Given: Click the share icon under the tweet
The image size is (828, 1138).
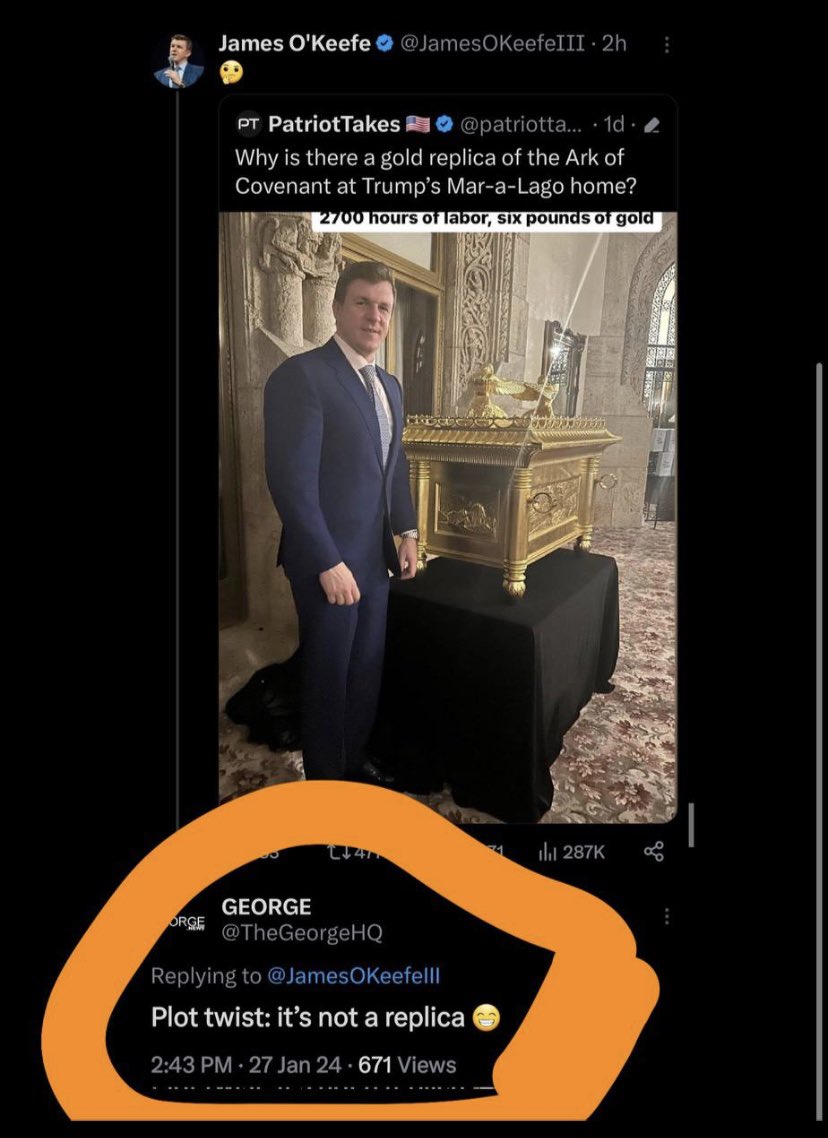Looking at the screenshot, I should click(x=654, y=852).
